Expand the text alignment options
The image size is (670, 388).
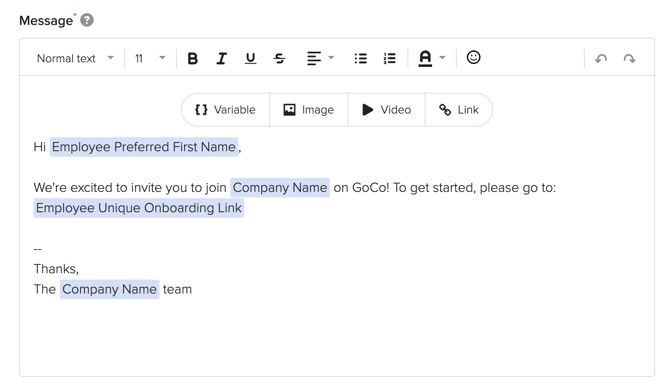[x=320, y=58]
